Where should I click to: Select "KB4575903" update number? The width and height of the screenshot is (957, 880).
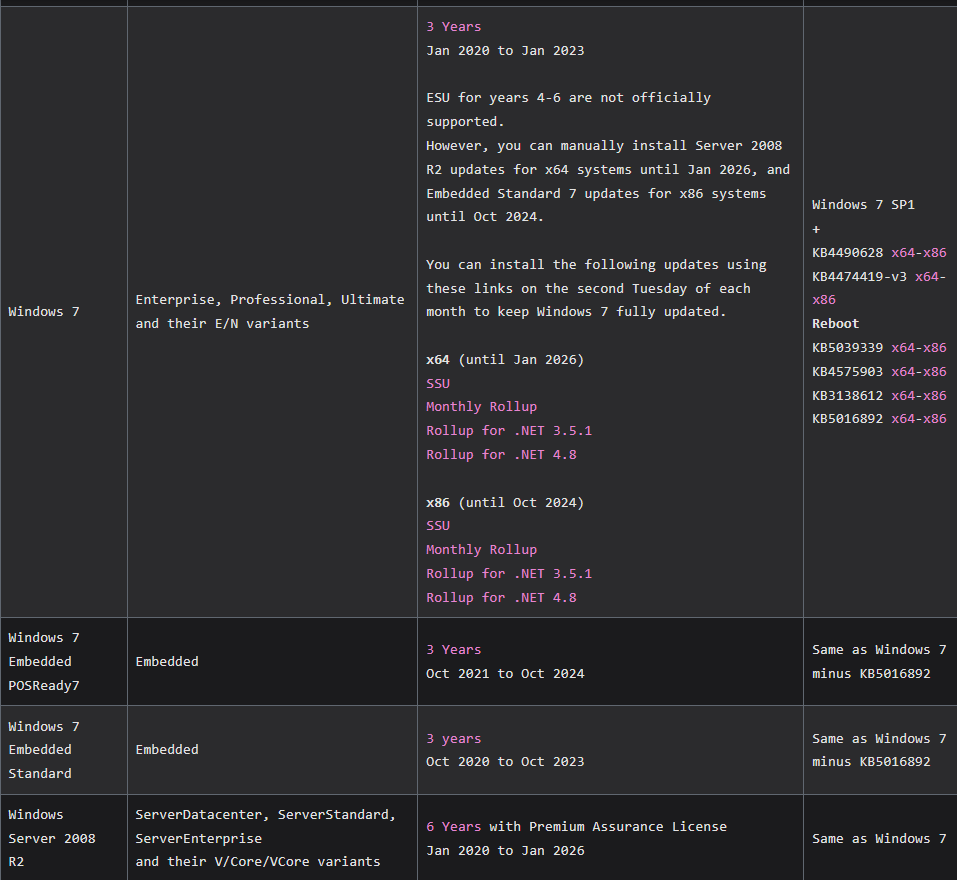click(x=847, y=372)
